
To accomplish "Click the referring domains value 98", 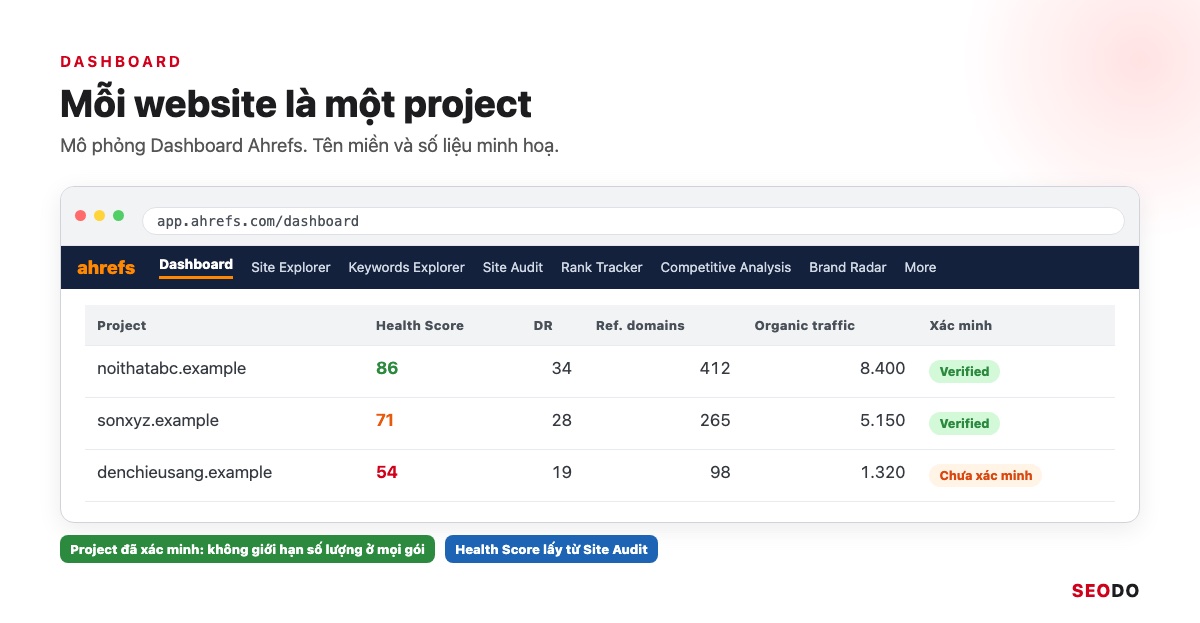I will pyautogui.click(x=720, y=472).
